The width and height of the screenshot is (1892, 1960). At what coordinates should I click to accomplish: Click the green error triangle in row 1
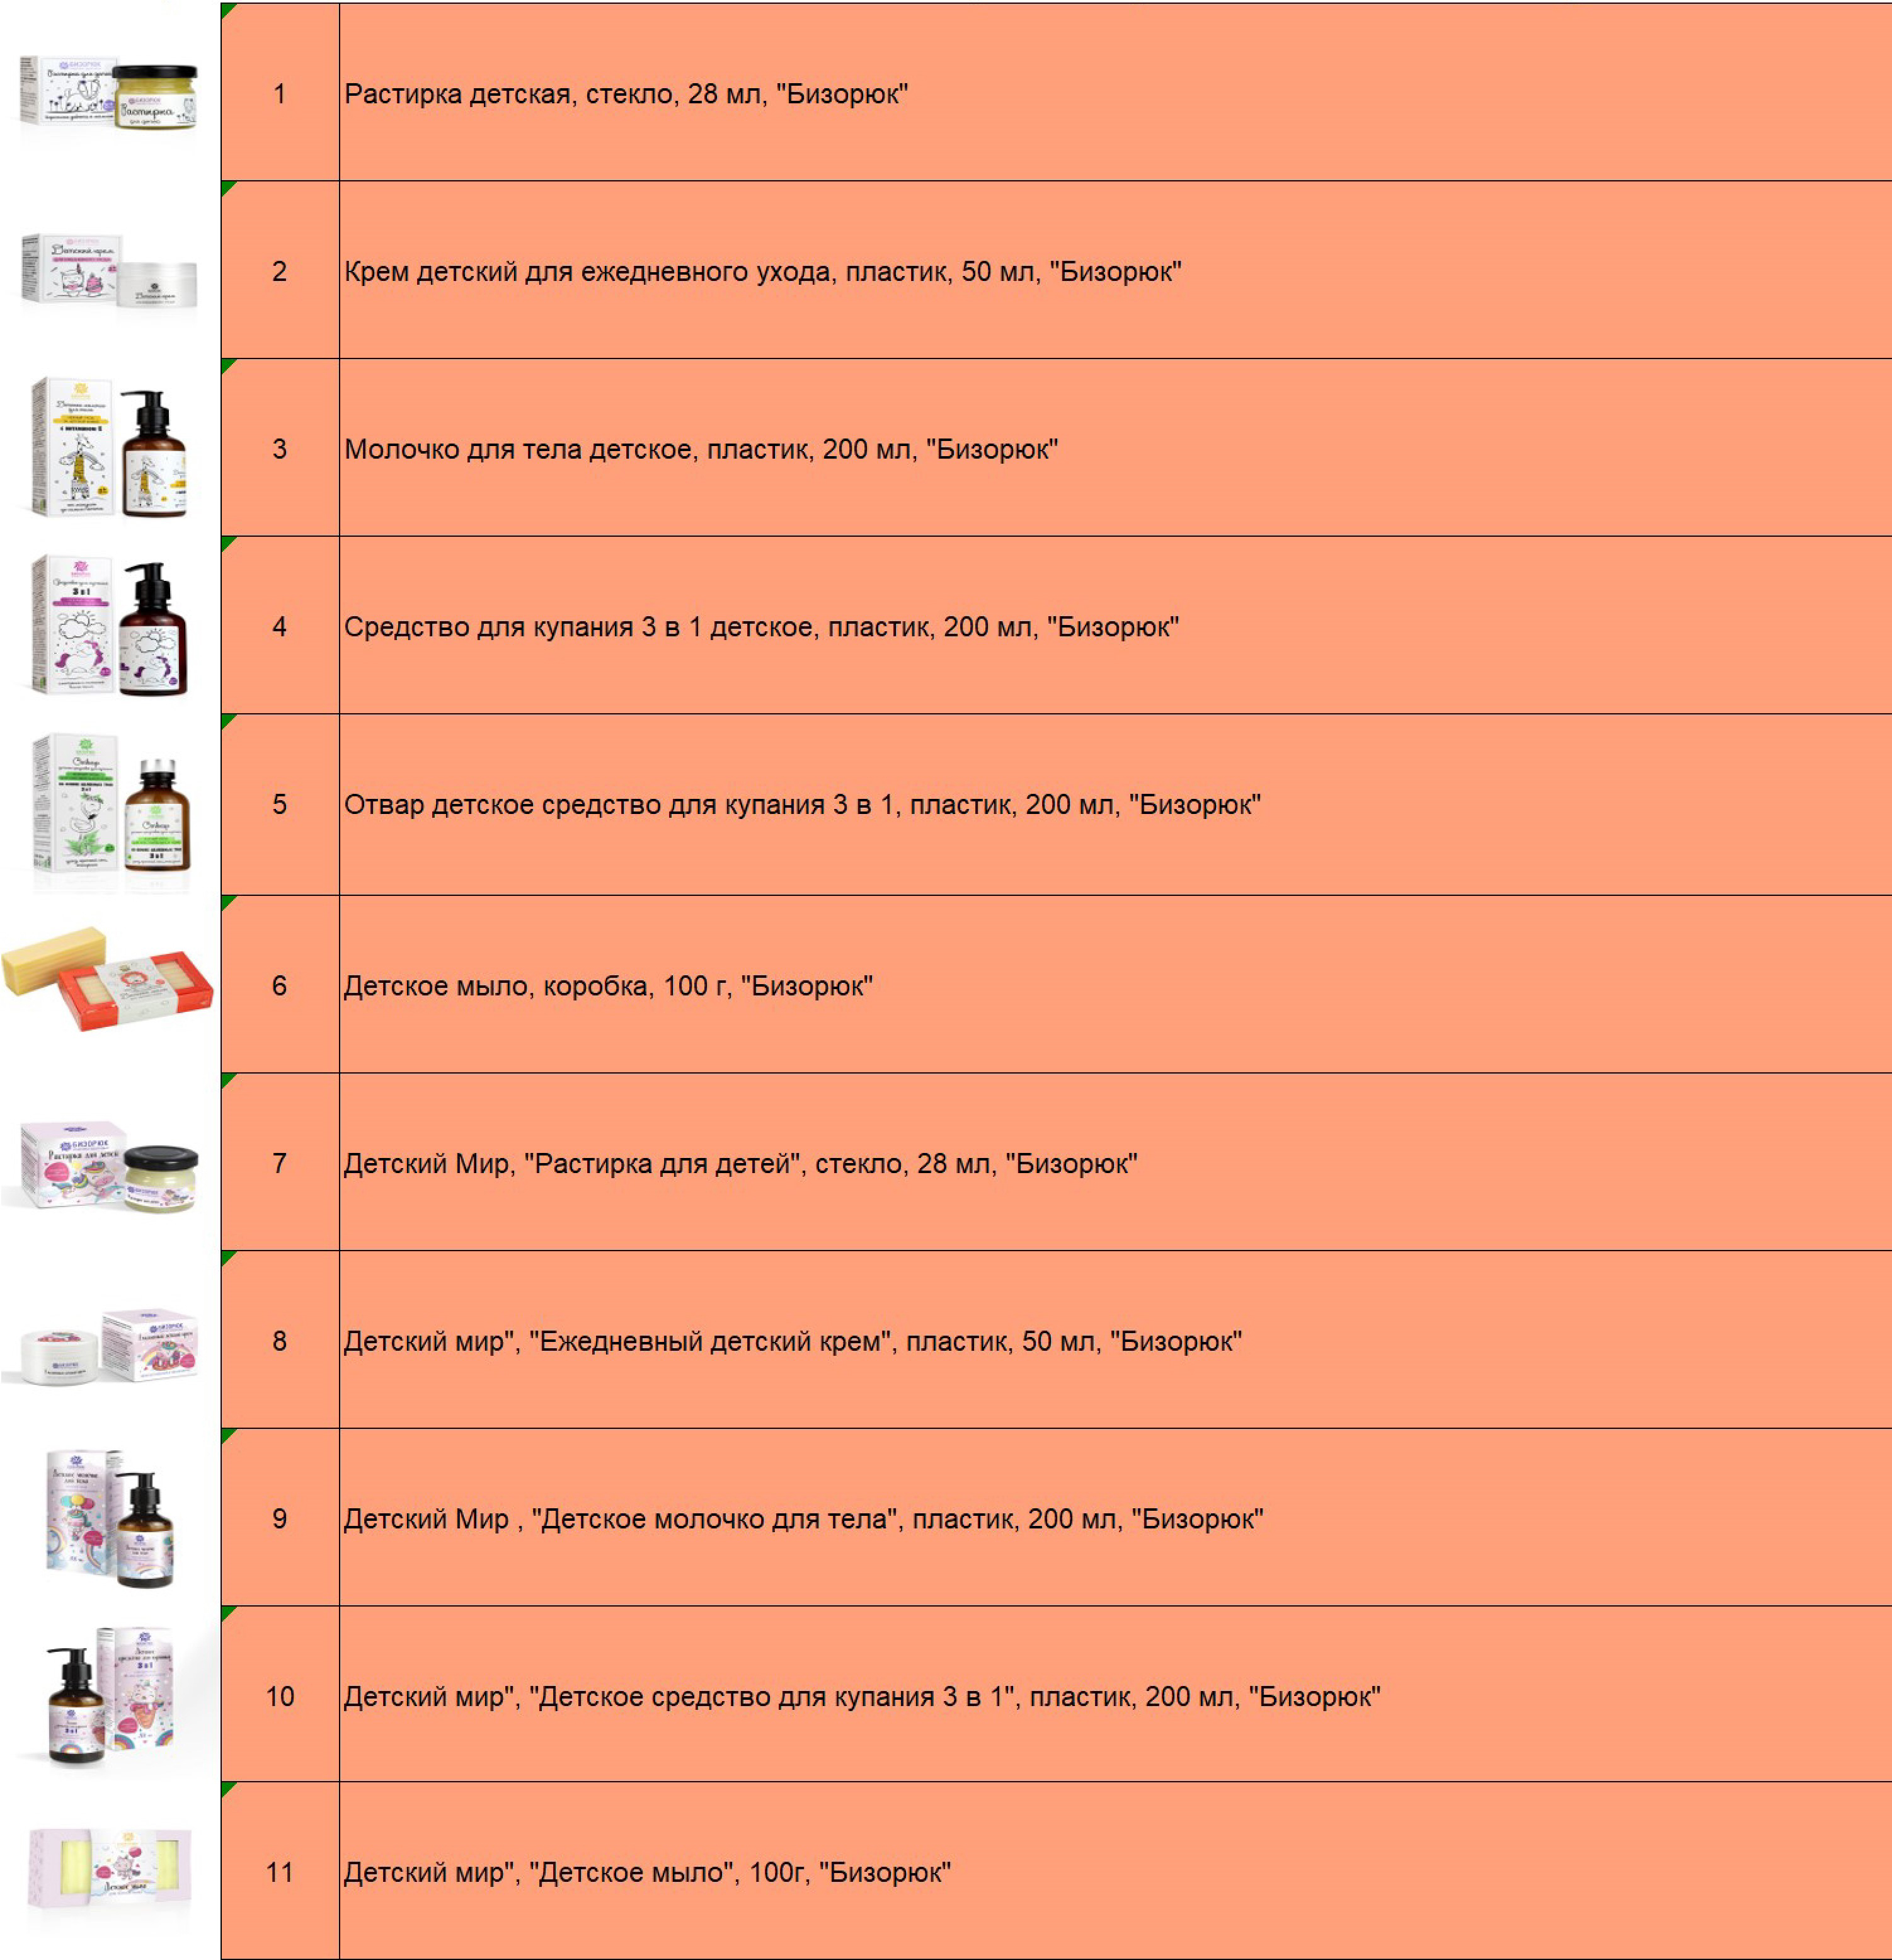click(227, 9)
